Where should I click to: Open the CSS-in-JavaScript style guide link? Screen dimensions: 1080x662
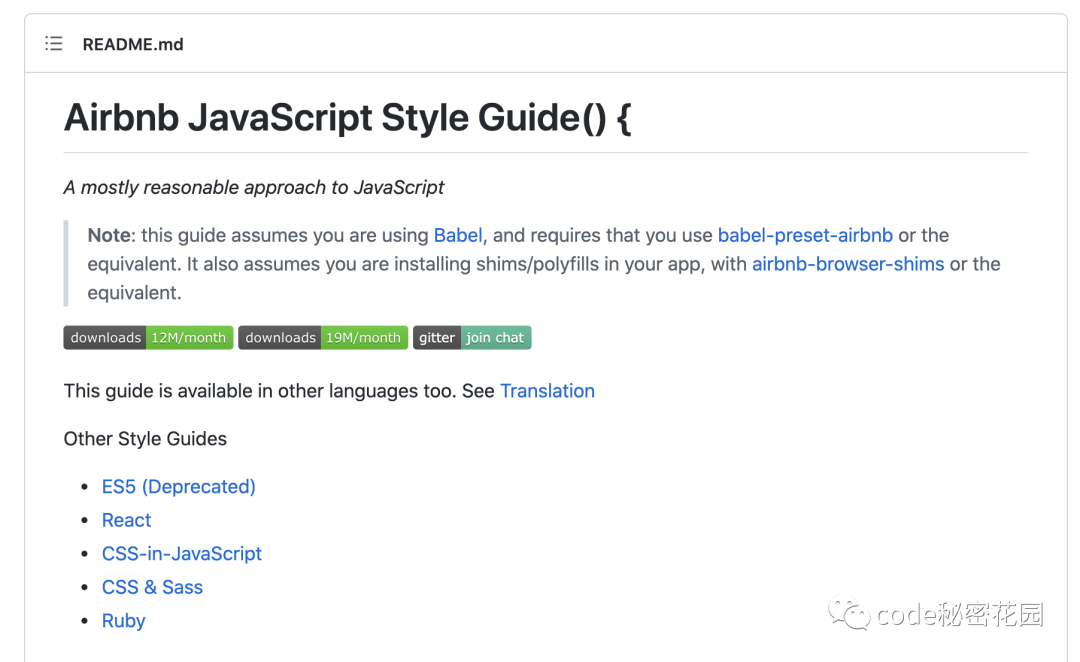click(181, 554)
